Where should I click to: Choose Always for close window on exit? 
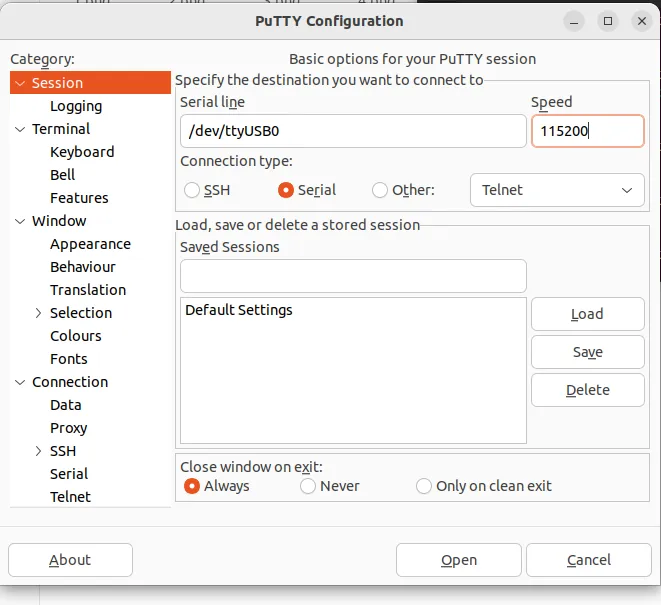pyautogui.click(x=191, y=486)
